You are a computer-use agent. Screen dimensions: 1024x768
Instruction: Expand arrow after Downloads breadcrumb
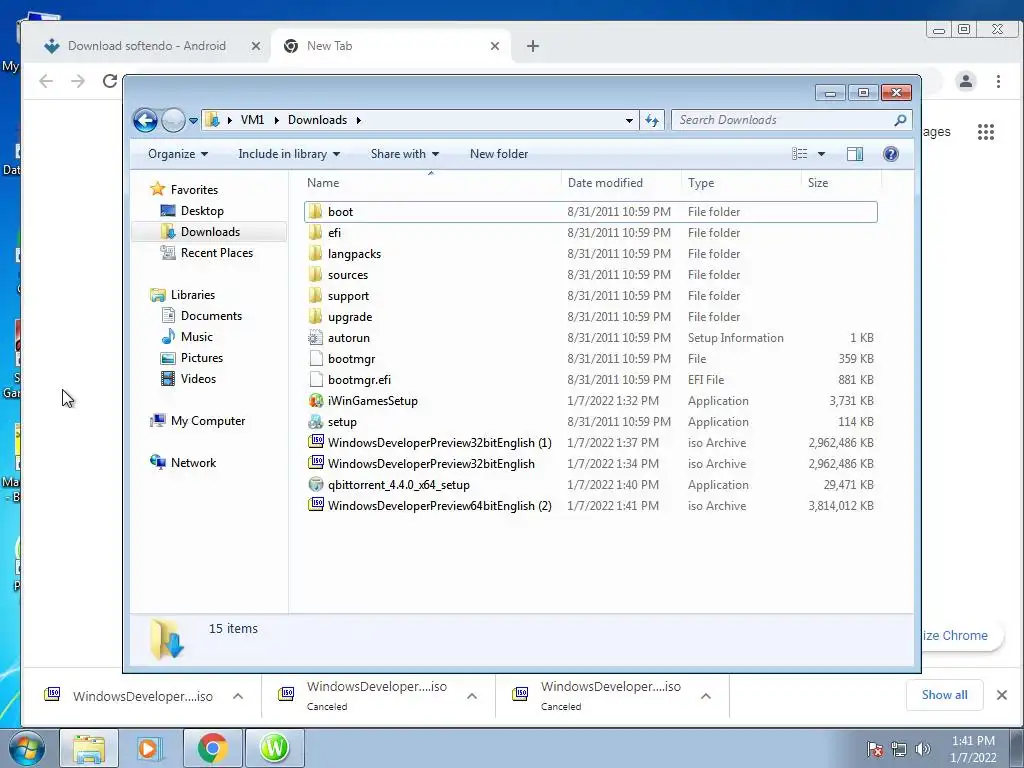[359, 121]
